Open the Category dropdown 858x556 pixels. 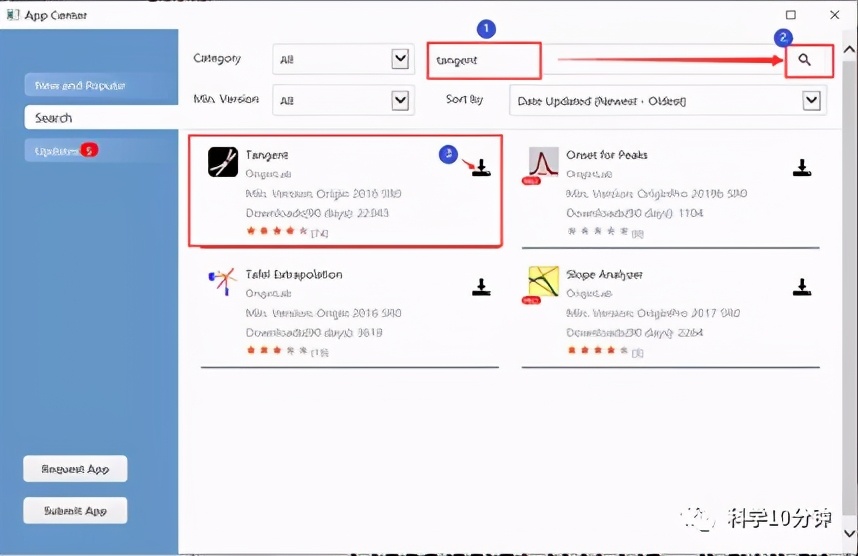click(343, 59)
